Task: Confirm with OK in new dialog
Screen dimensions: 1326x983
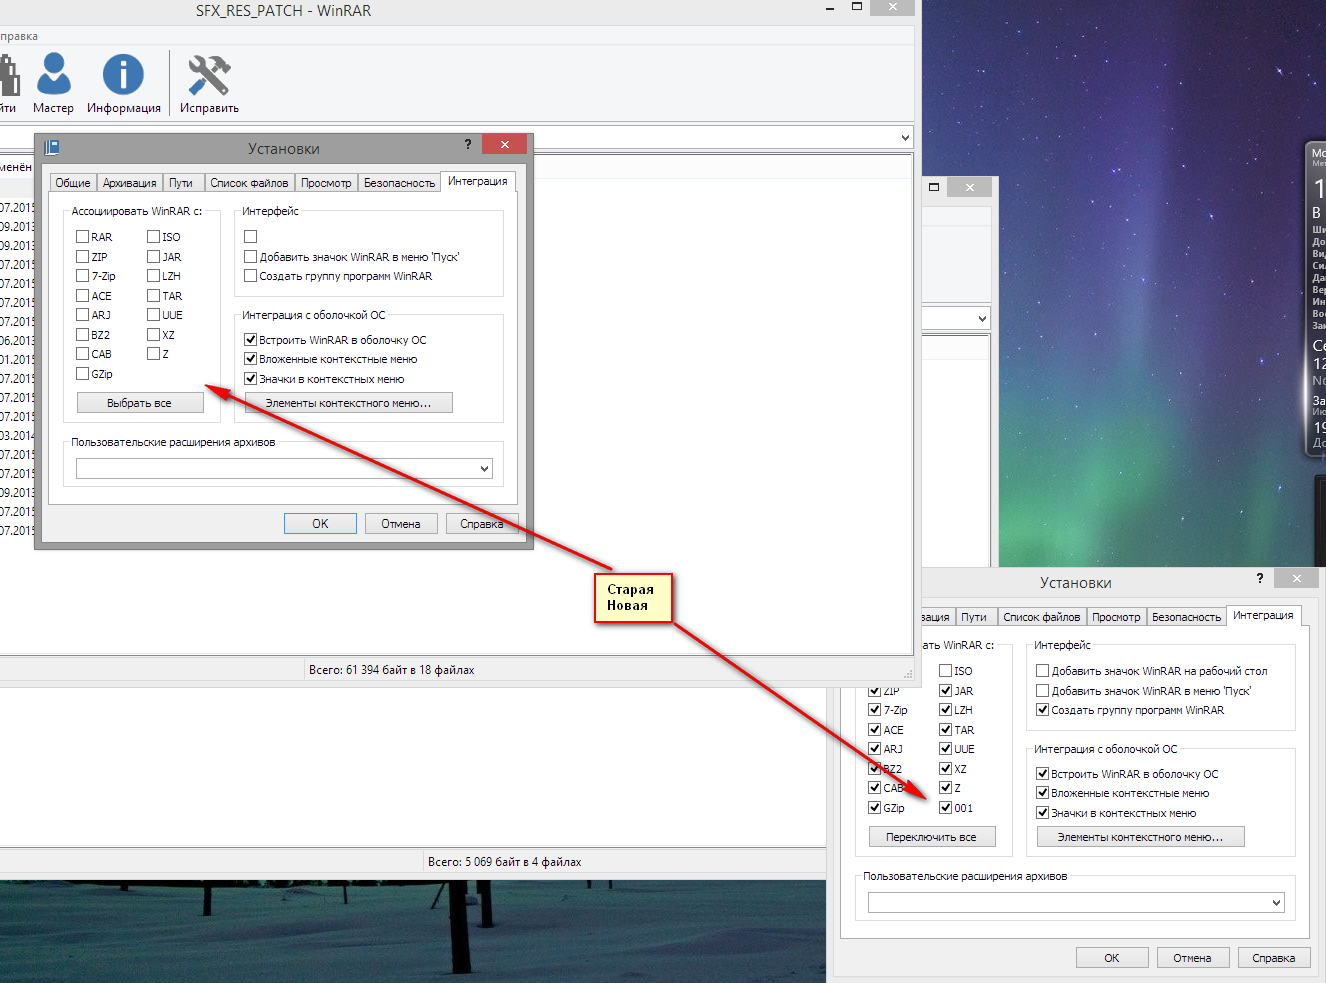Action: click(1112, 958)
